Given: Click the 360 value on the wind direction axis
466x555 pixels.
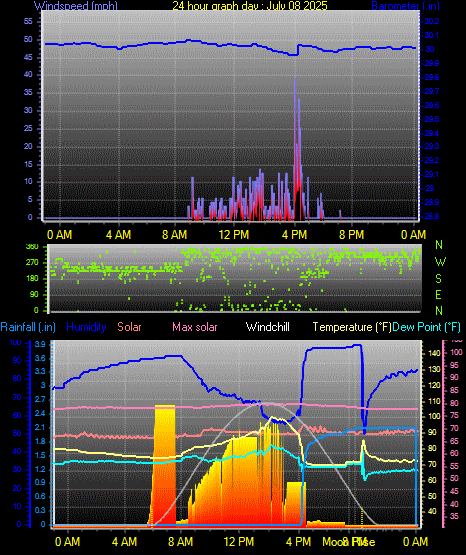Looking at the screenshot, I should tap(32, 247).
